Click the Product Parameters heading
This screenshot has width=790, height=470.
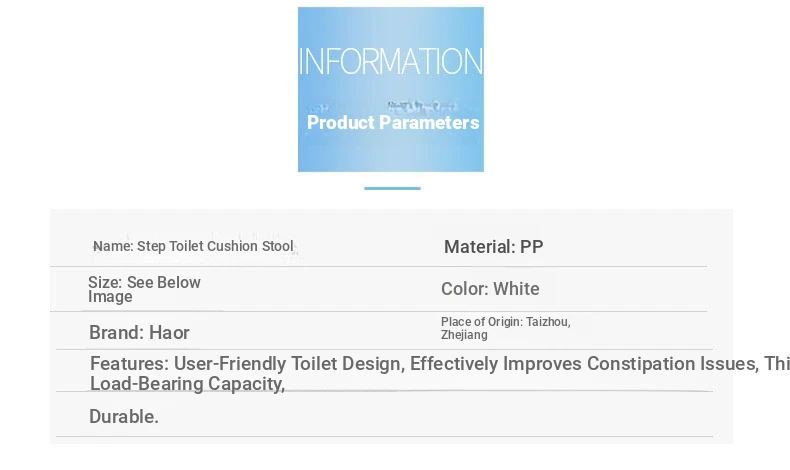coord(393,122)
